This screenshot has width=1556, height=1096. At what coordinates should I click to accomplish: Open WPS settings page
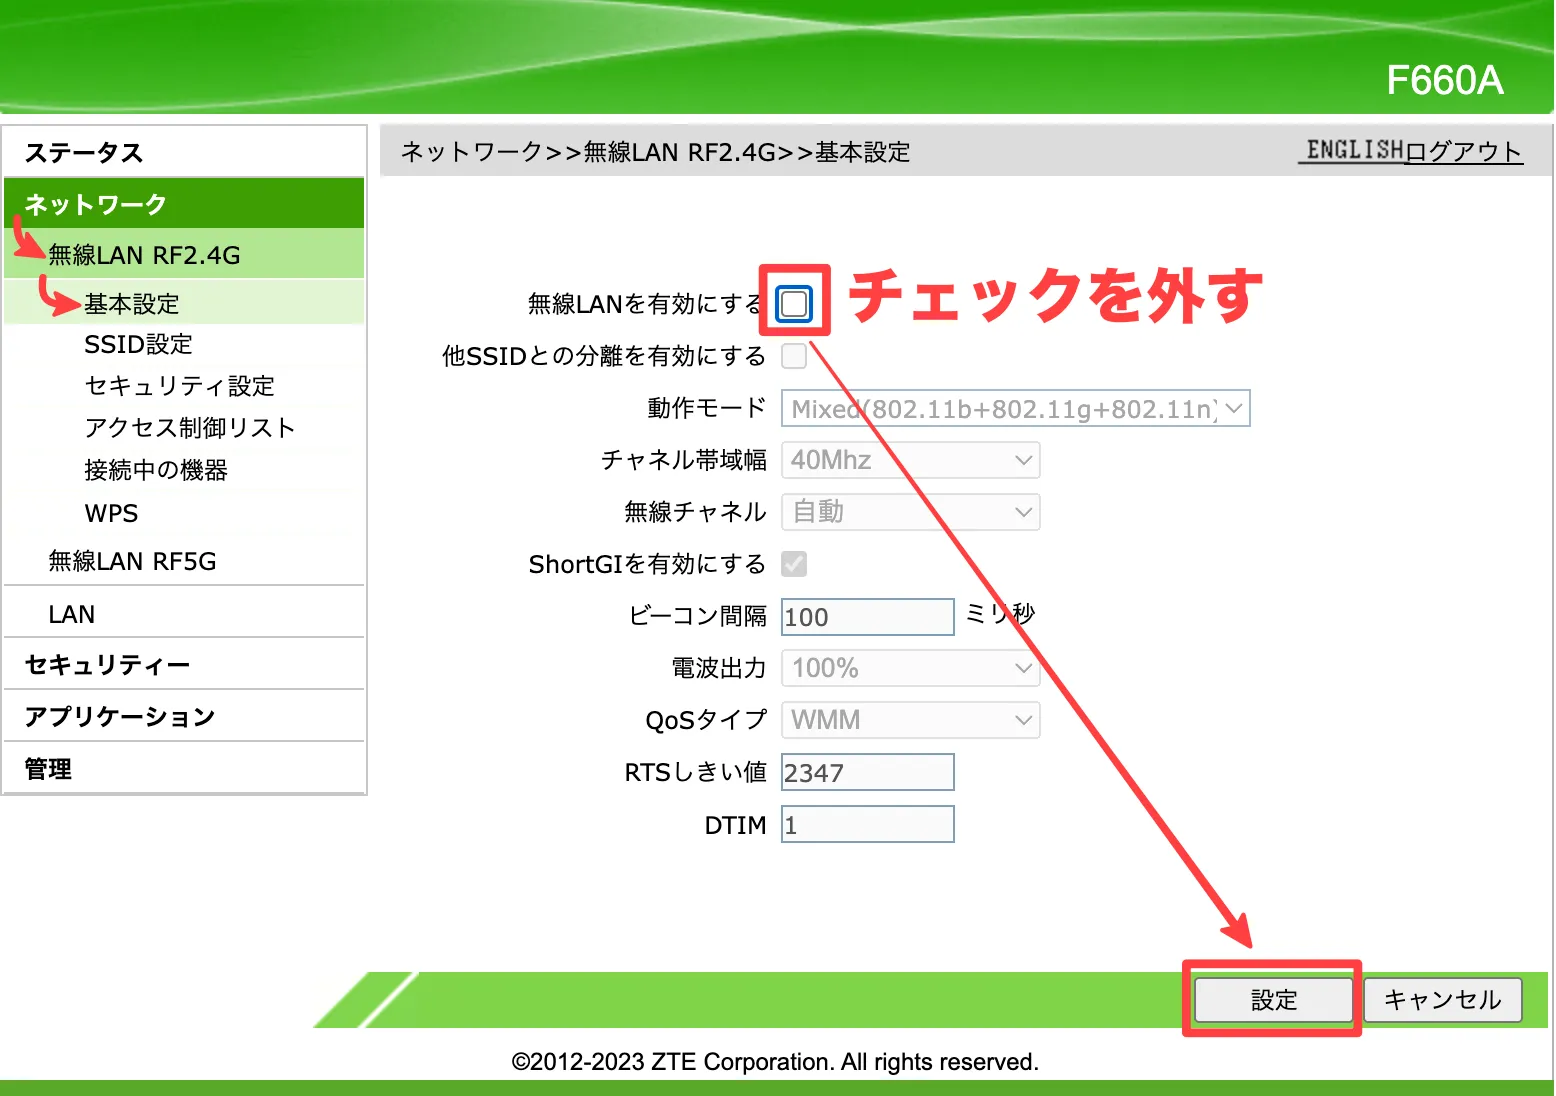click(x=111, y=513)
